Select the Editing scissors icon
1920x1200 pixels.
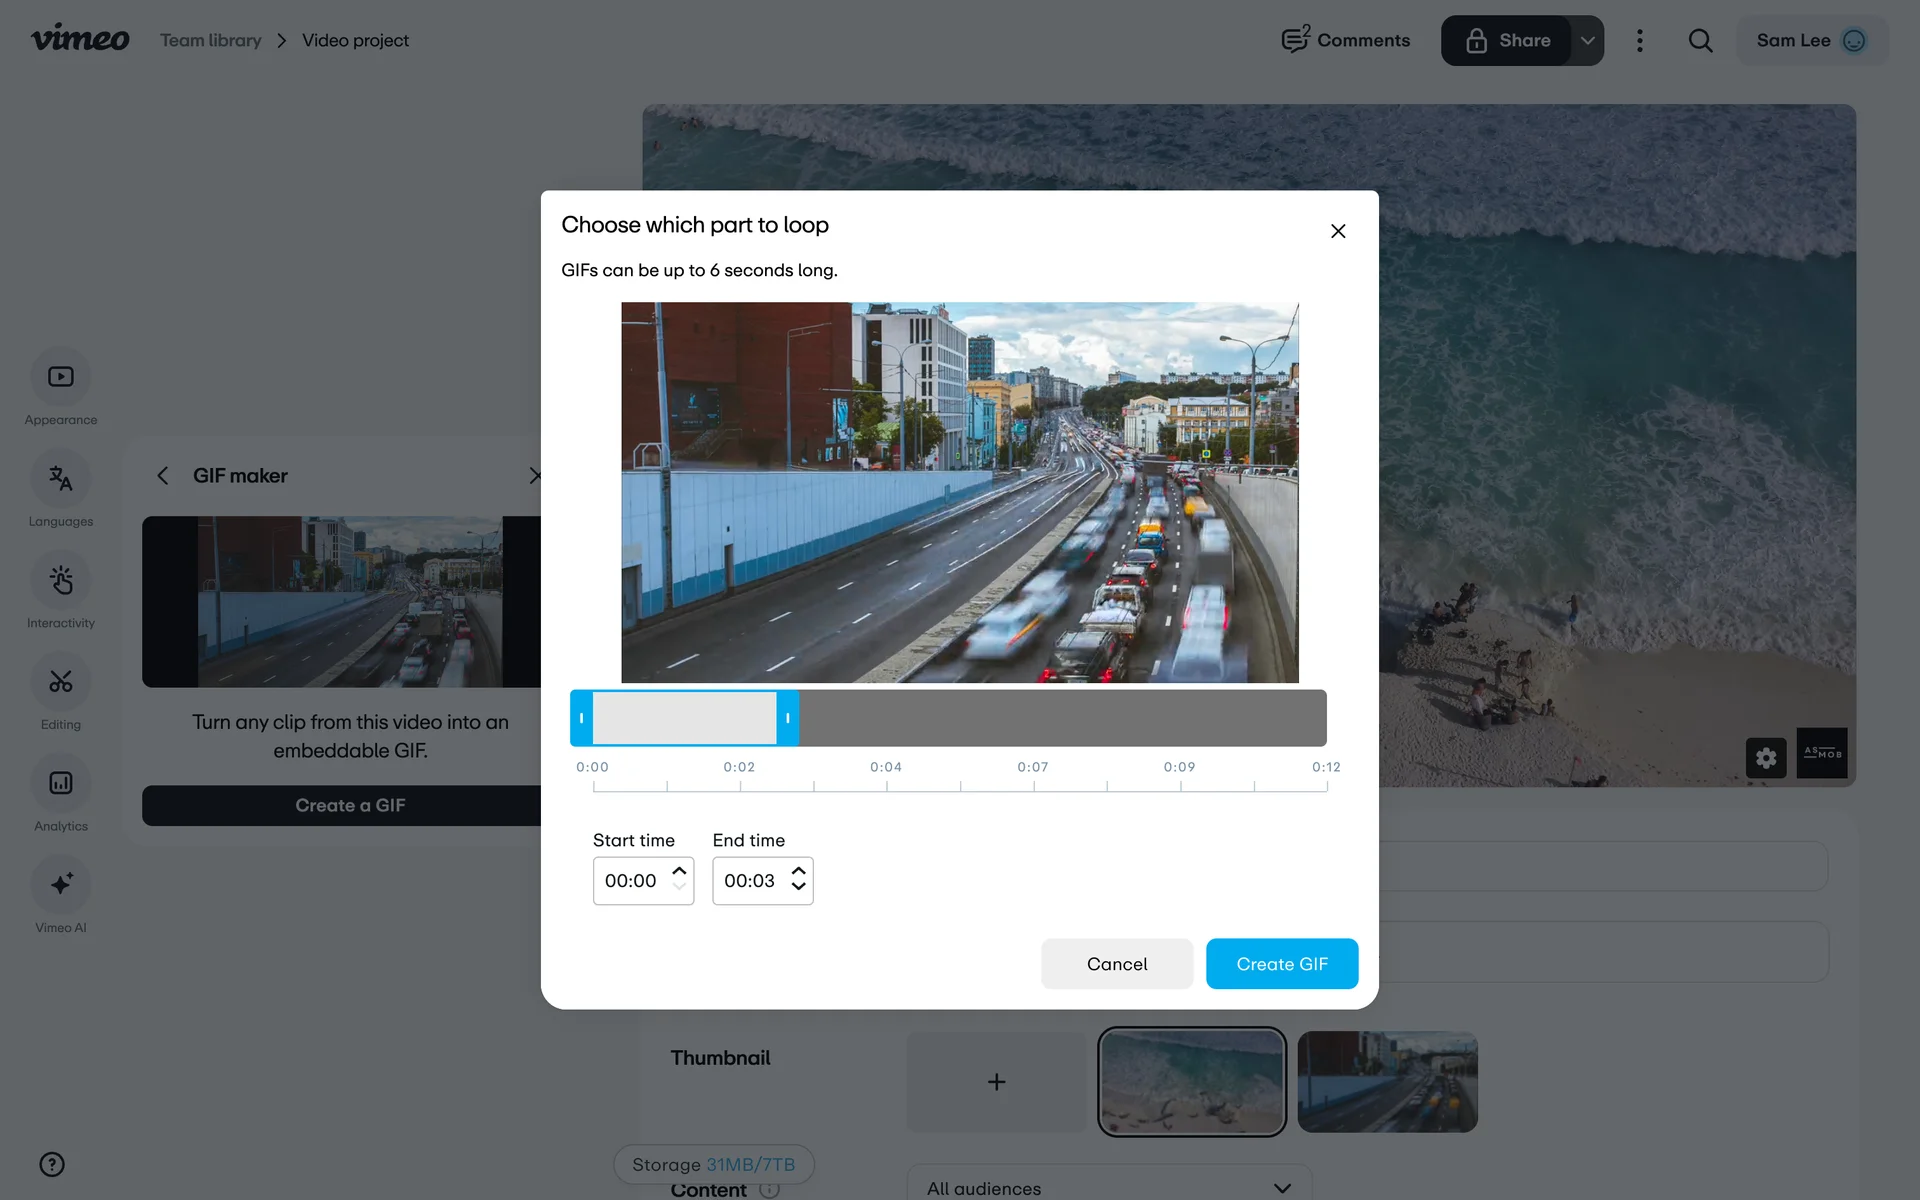point(61,682)
